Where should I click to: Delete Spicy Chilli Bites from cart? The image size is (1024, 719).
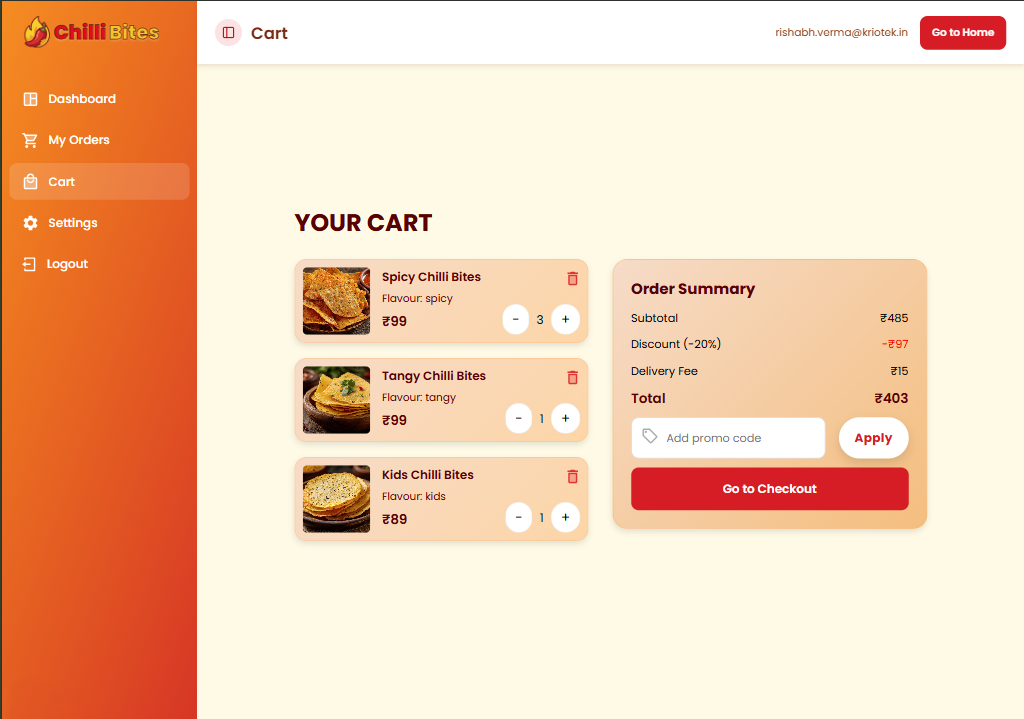coord(572,279)
